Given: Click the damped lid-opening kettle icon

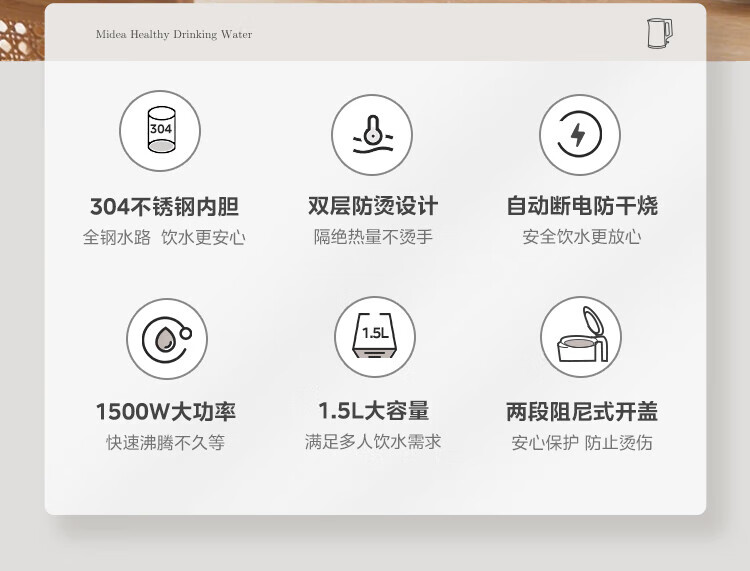Looking at the screenshot, I should click(x=580, y=337).
